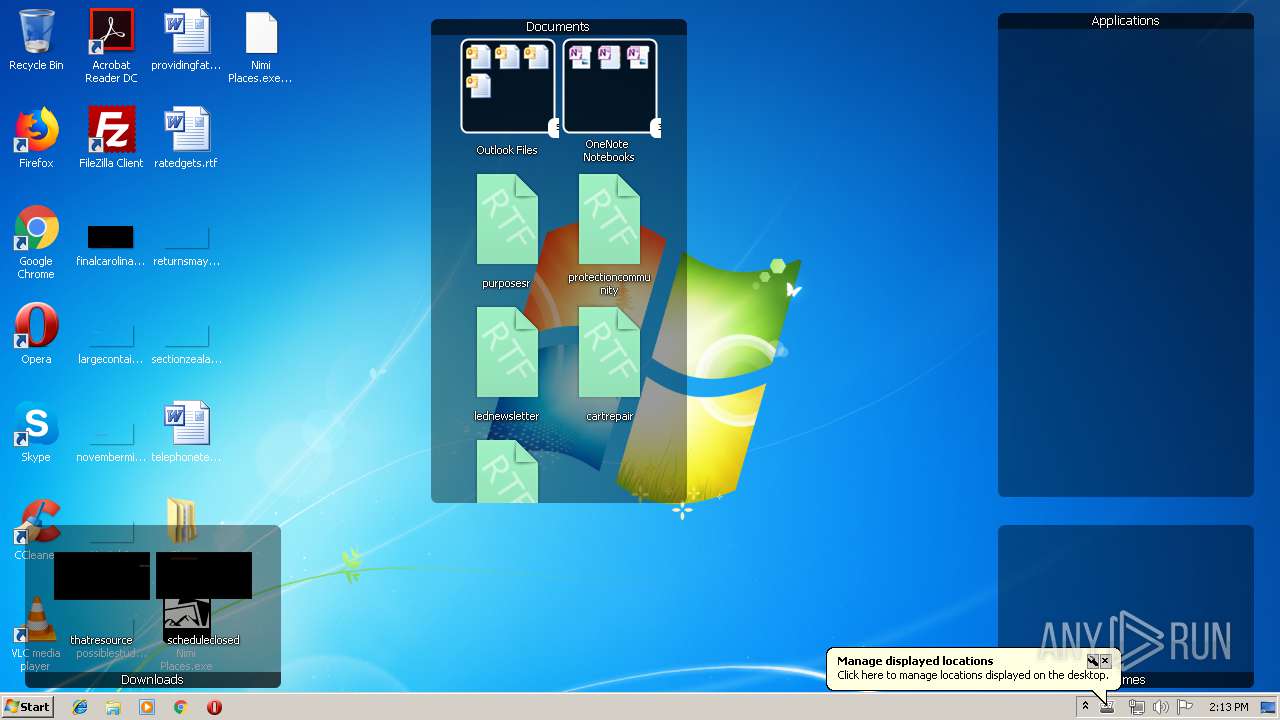Select the largecontai desktop file
1280x720 pixels.
(111, 344)
